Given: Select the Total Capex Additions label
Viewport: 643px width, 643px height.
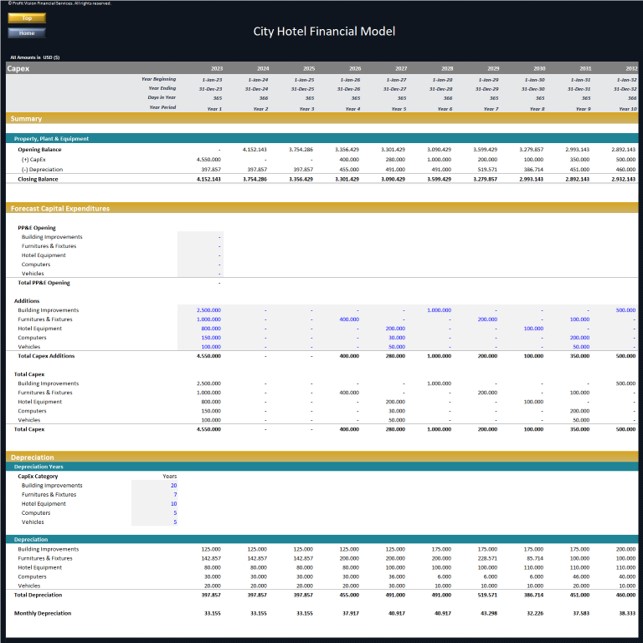Looking at the screenshot, I should click(46, 356).
